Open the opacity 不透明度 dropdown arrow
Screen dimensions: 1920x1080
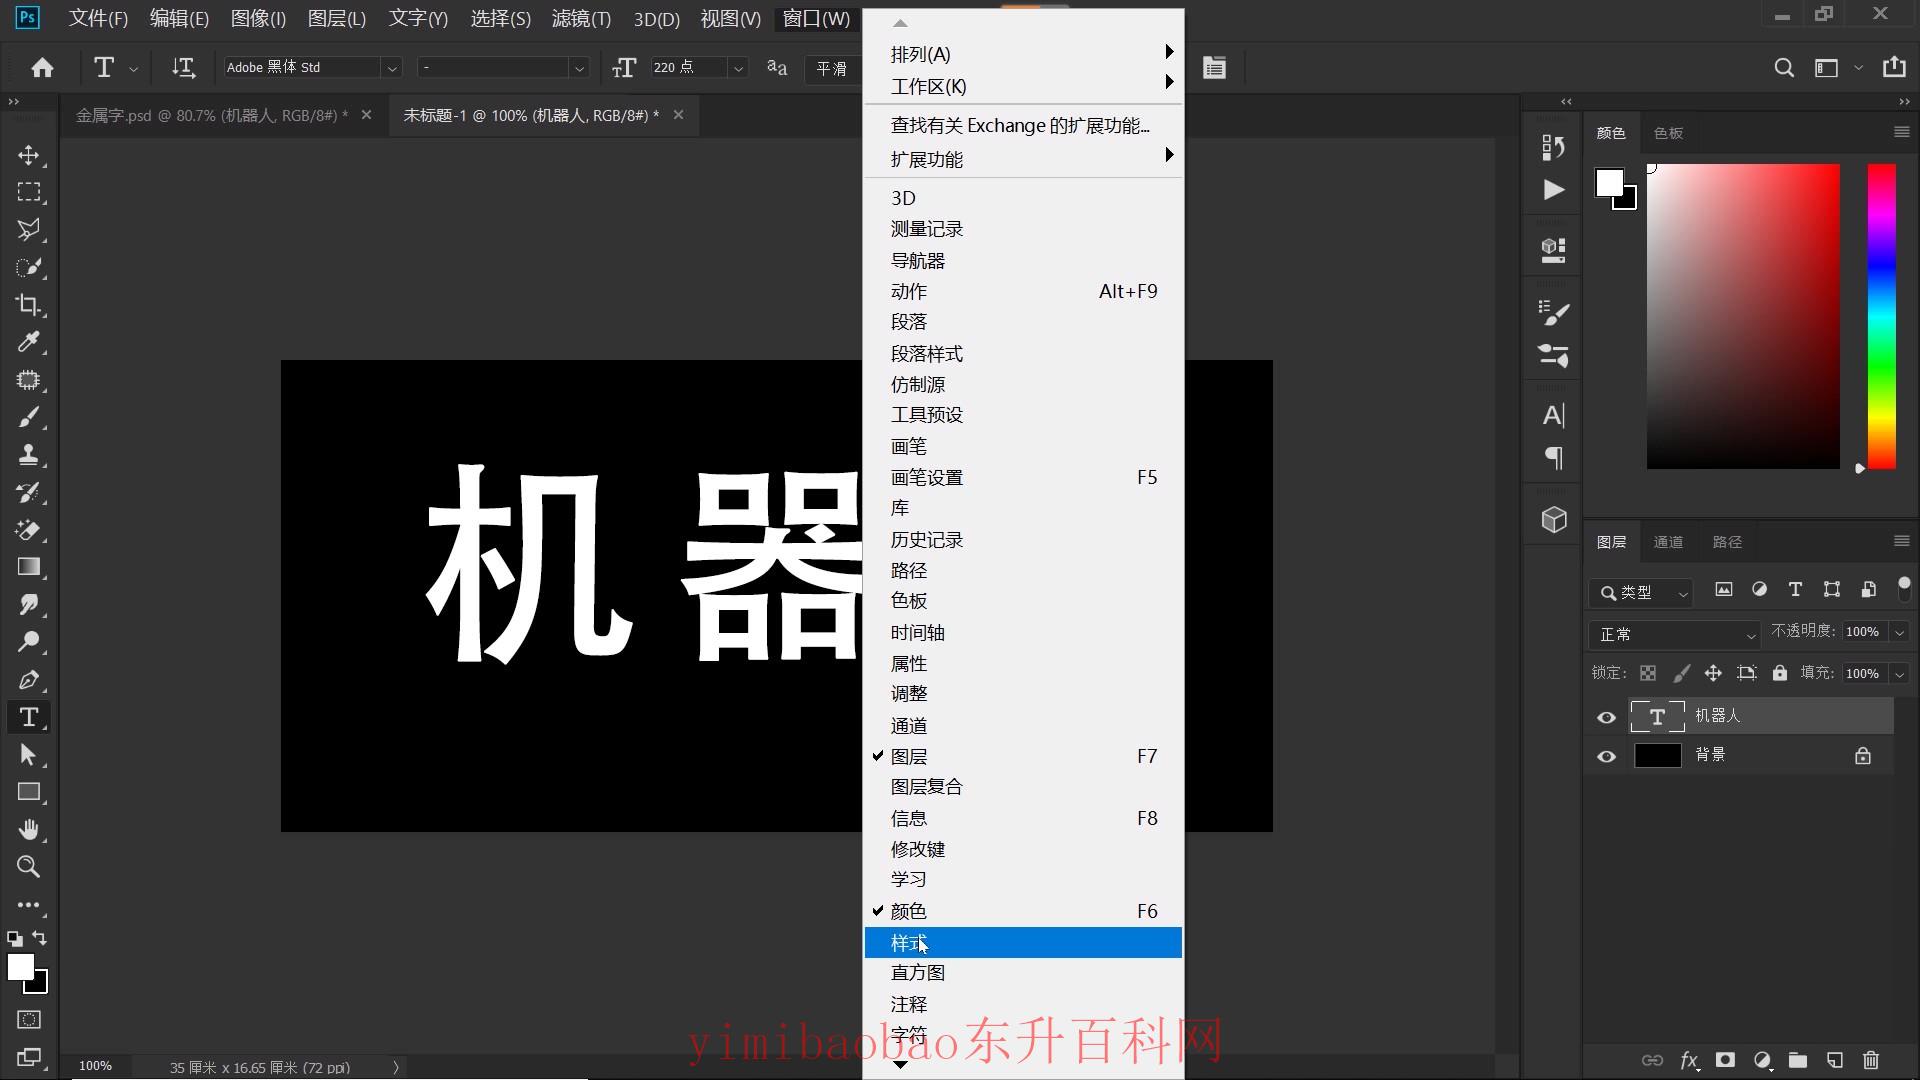pyautogui.click(x=1899, y=632)
